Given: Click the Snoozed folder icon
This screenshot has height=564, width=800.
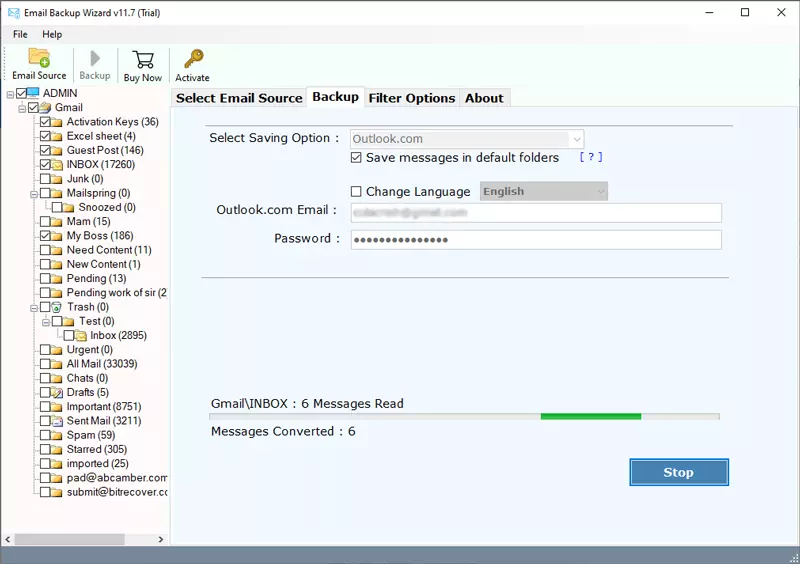Looking at the screenshot, I should [69, 207].
